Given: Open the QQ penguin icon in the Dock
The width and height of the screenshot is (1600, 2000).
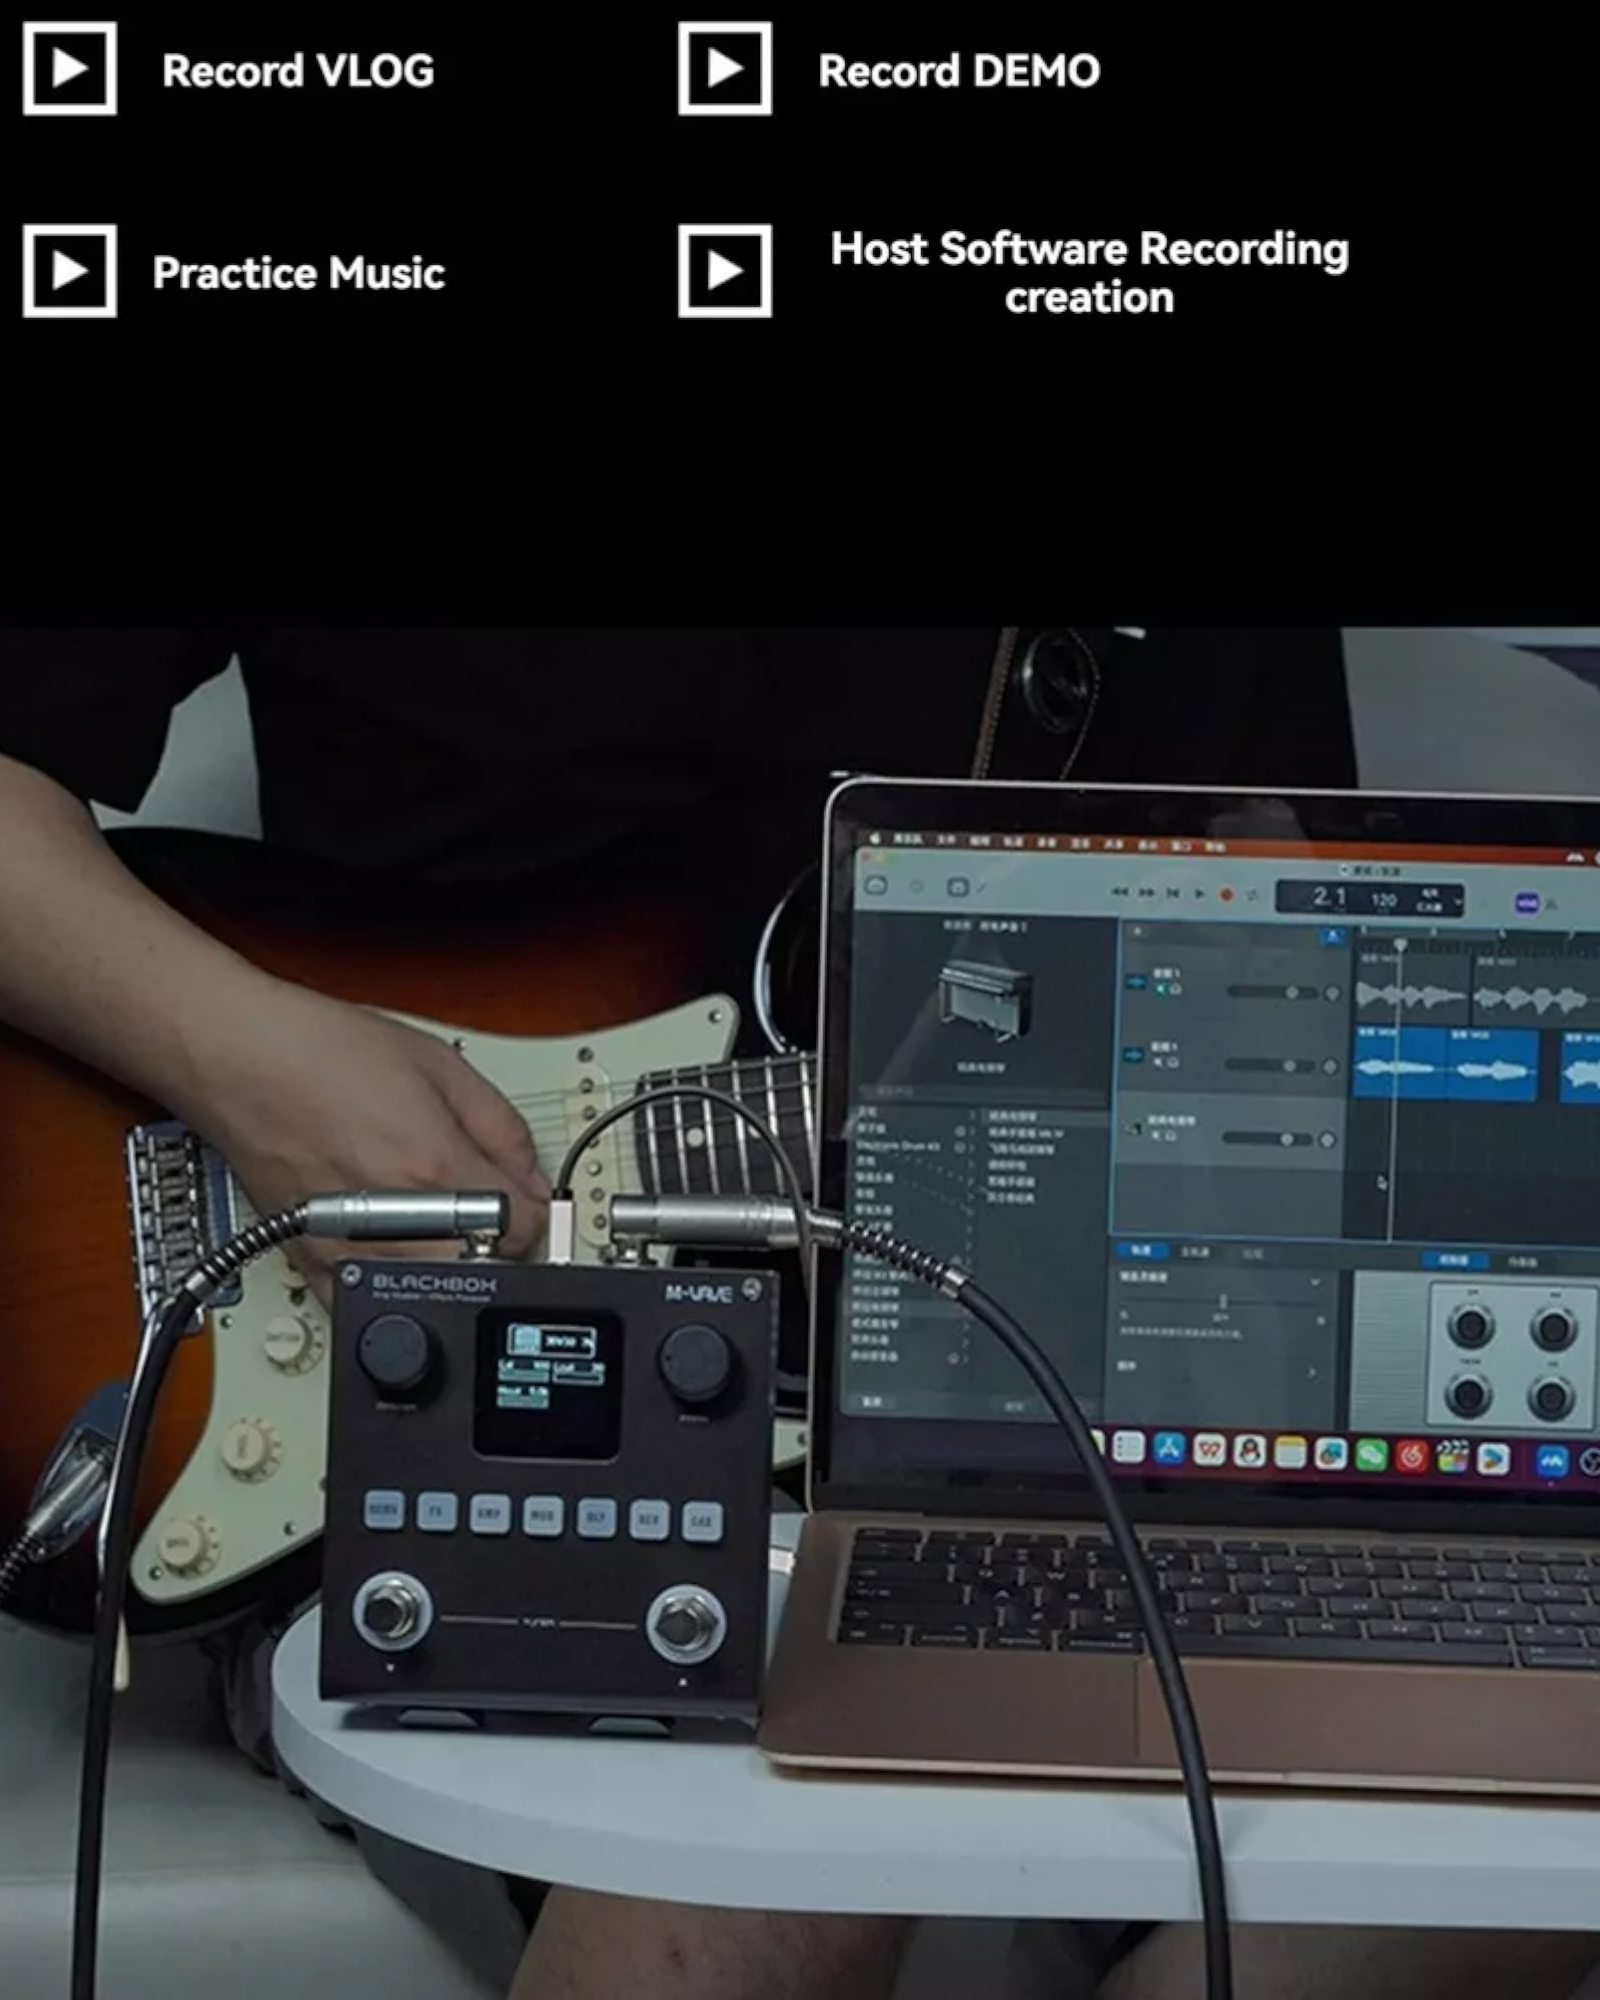Looking at the screenshot, I should click(x=1249, y=1451).
